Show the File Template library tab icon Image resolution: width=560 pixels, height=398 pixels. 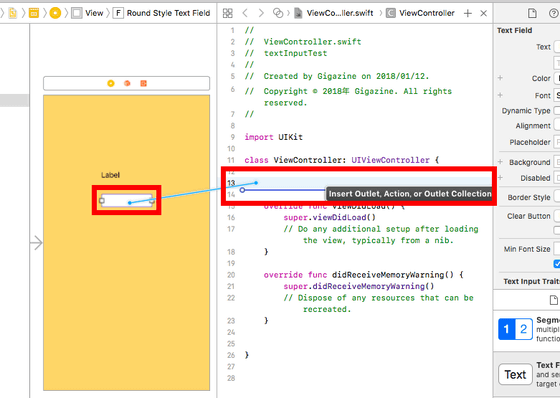553,300
